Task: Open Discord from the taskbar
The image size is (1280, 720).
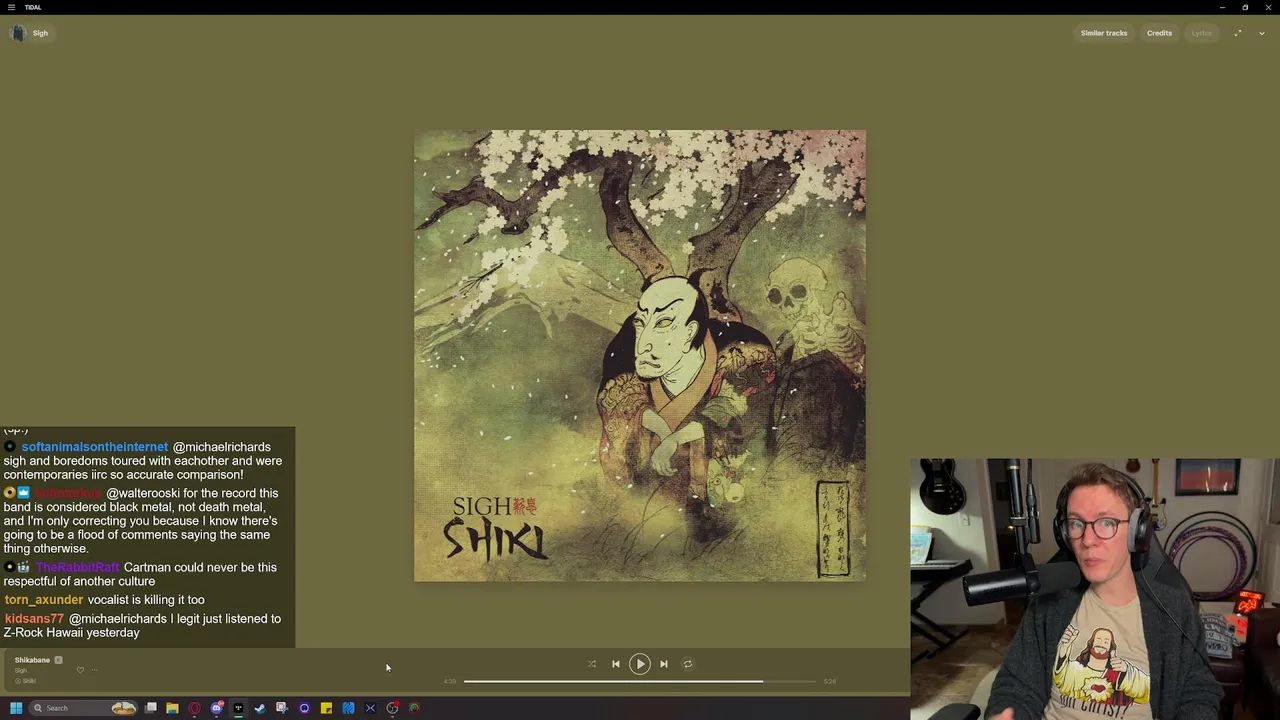Action: (216, 708)
